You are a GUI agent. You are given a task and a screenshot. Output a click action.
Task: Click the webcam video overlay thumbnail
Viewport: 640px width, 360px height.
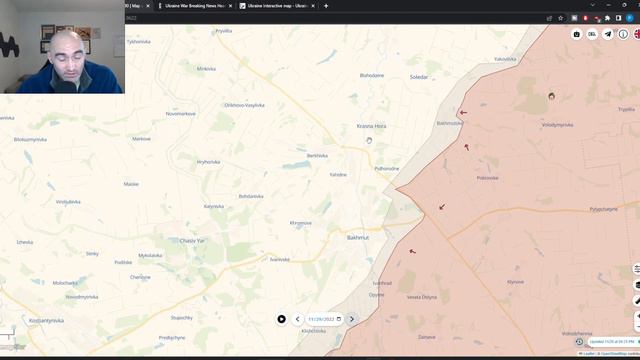[62, 47]
